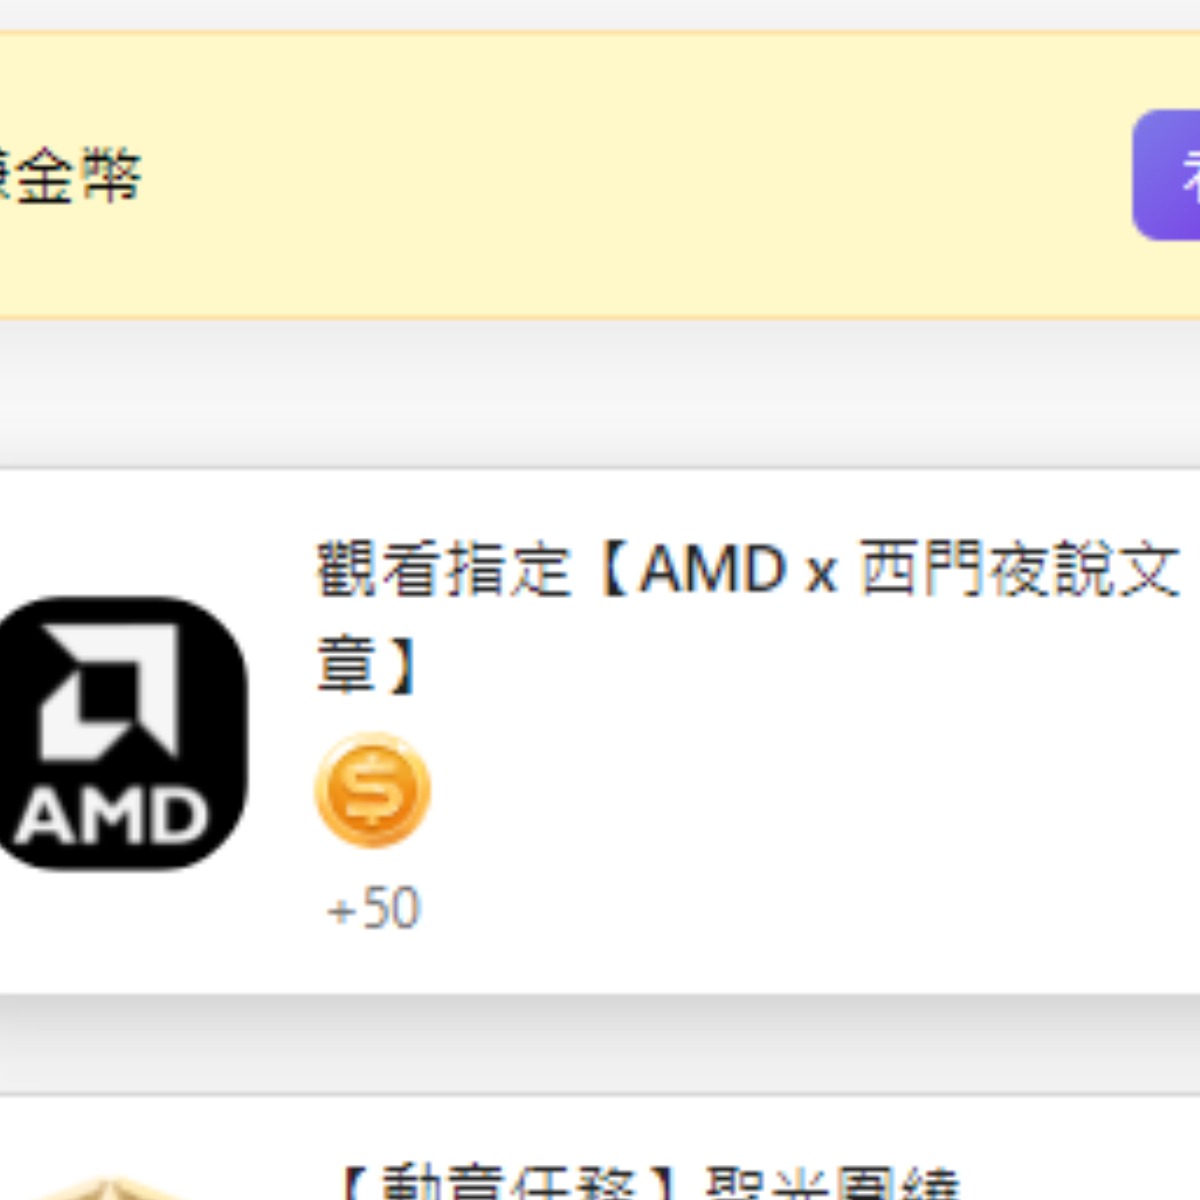Click the dollar sign on the gold coin
The width and height of the screenshot is (1200, 1200).
coord(373,790)
